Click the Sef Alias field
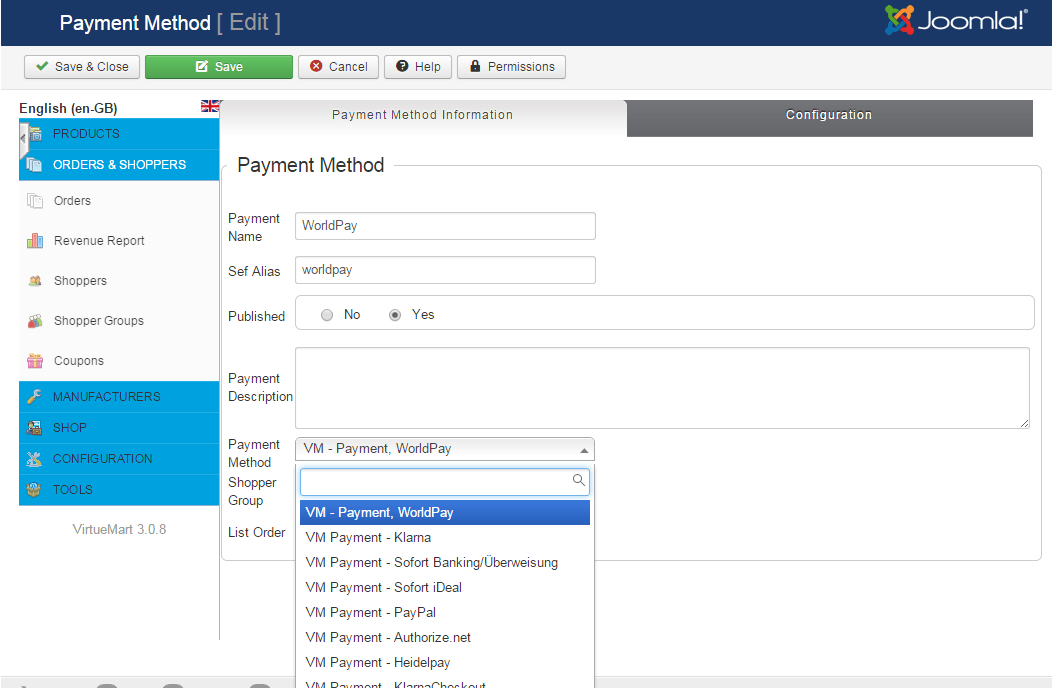This screenshot has width=1052, height=688. point(445,270)
